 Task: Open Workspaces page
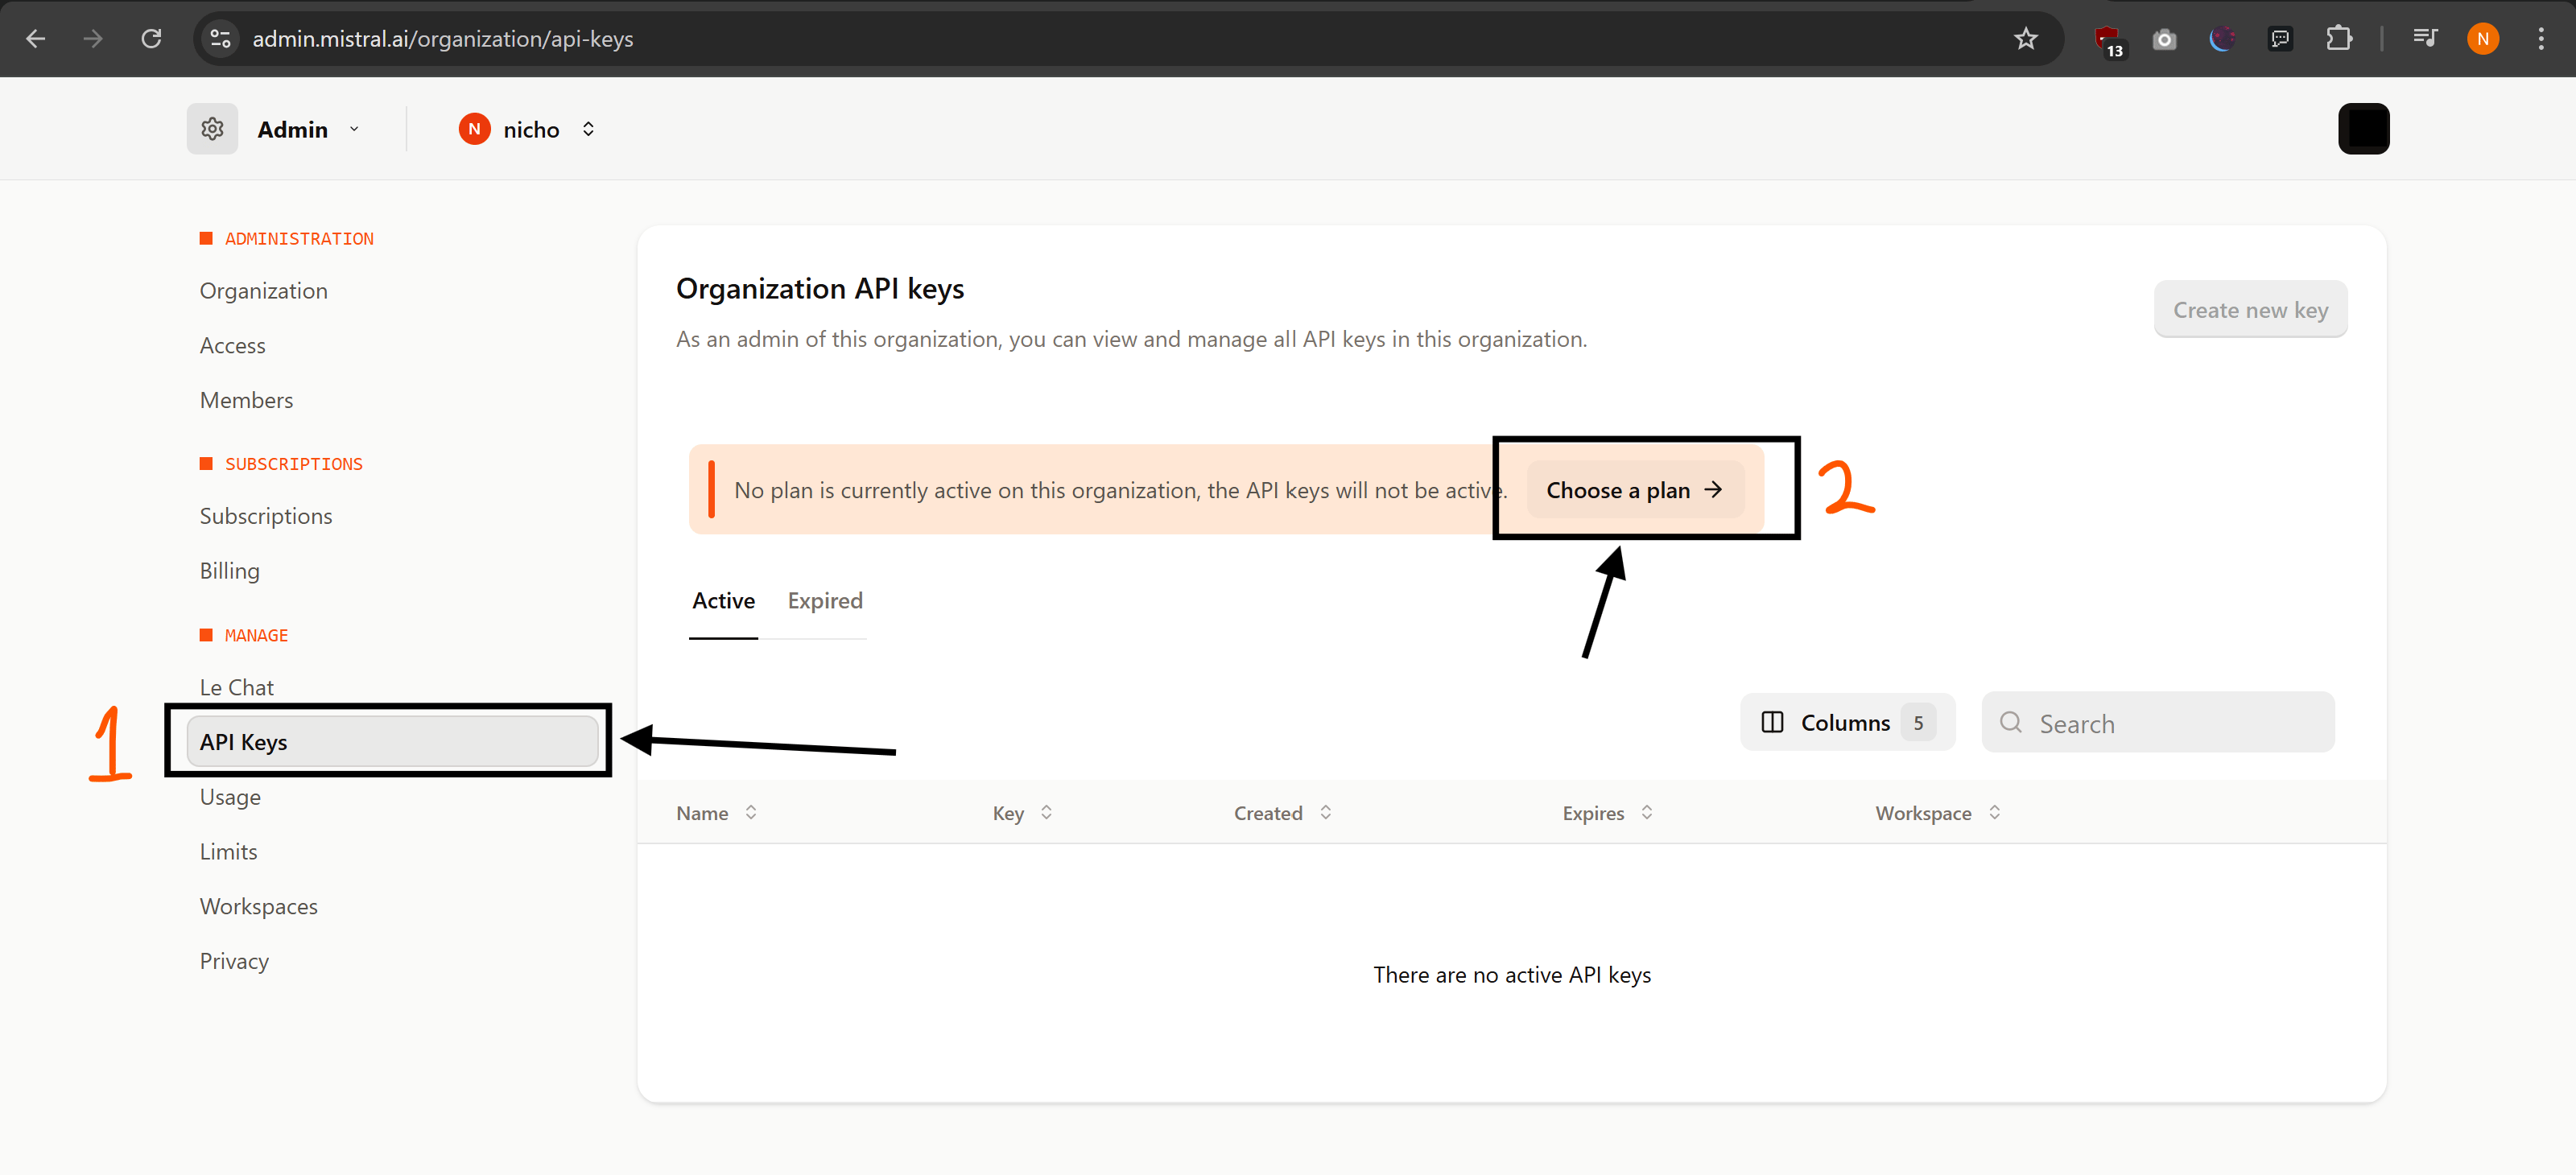coord(258,906)
